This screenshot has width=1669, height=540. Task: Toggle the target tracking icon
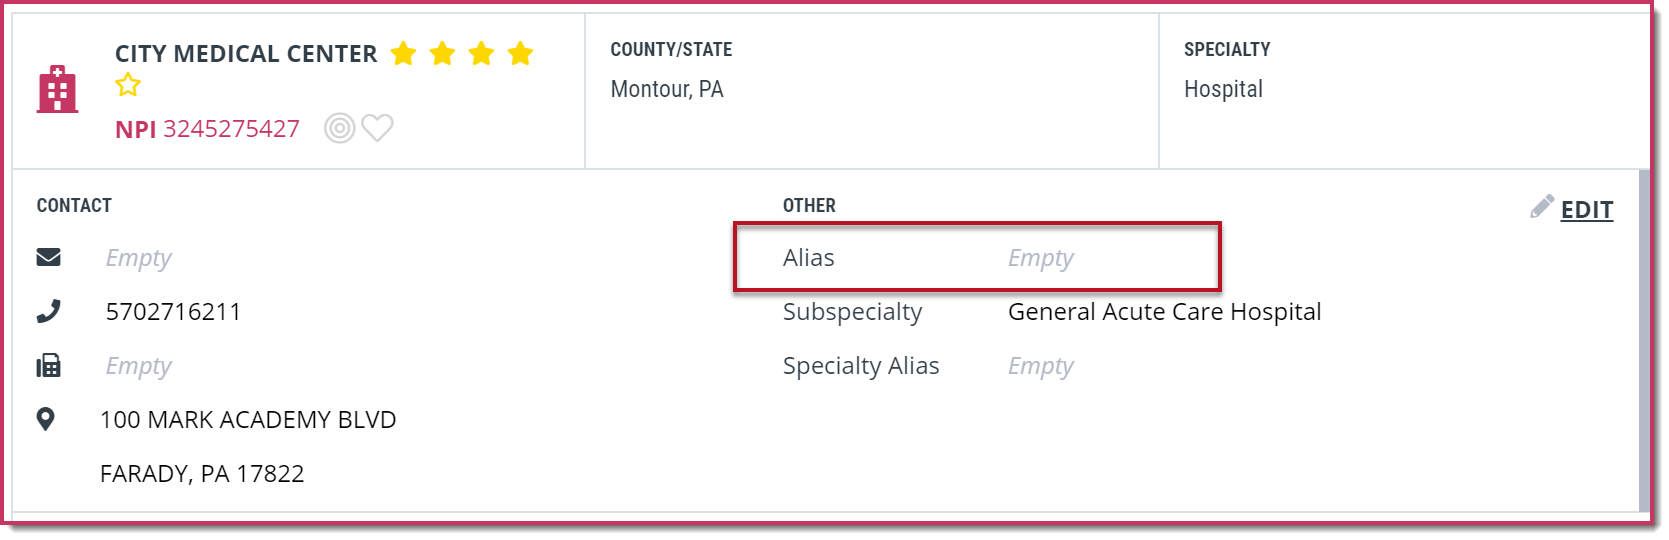pyautogui.click(x=340, y=128)
